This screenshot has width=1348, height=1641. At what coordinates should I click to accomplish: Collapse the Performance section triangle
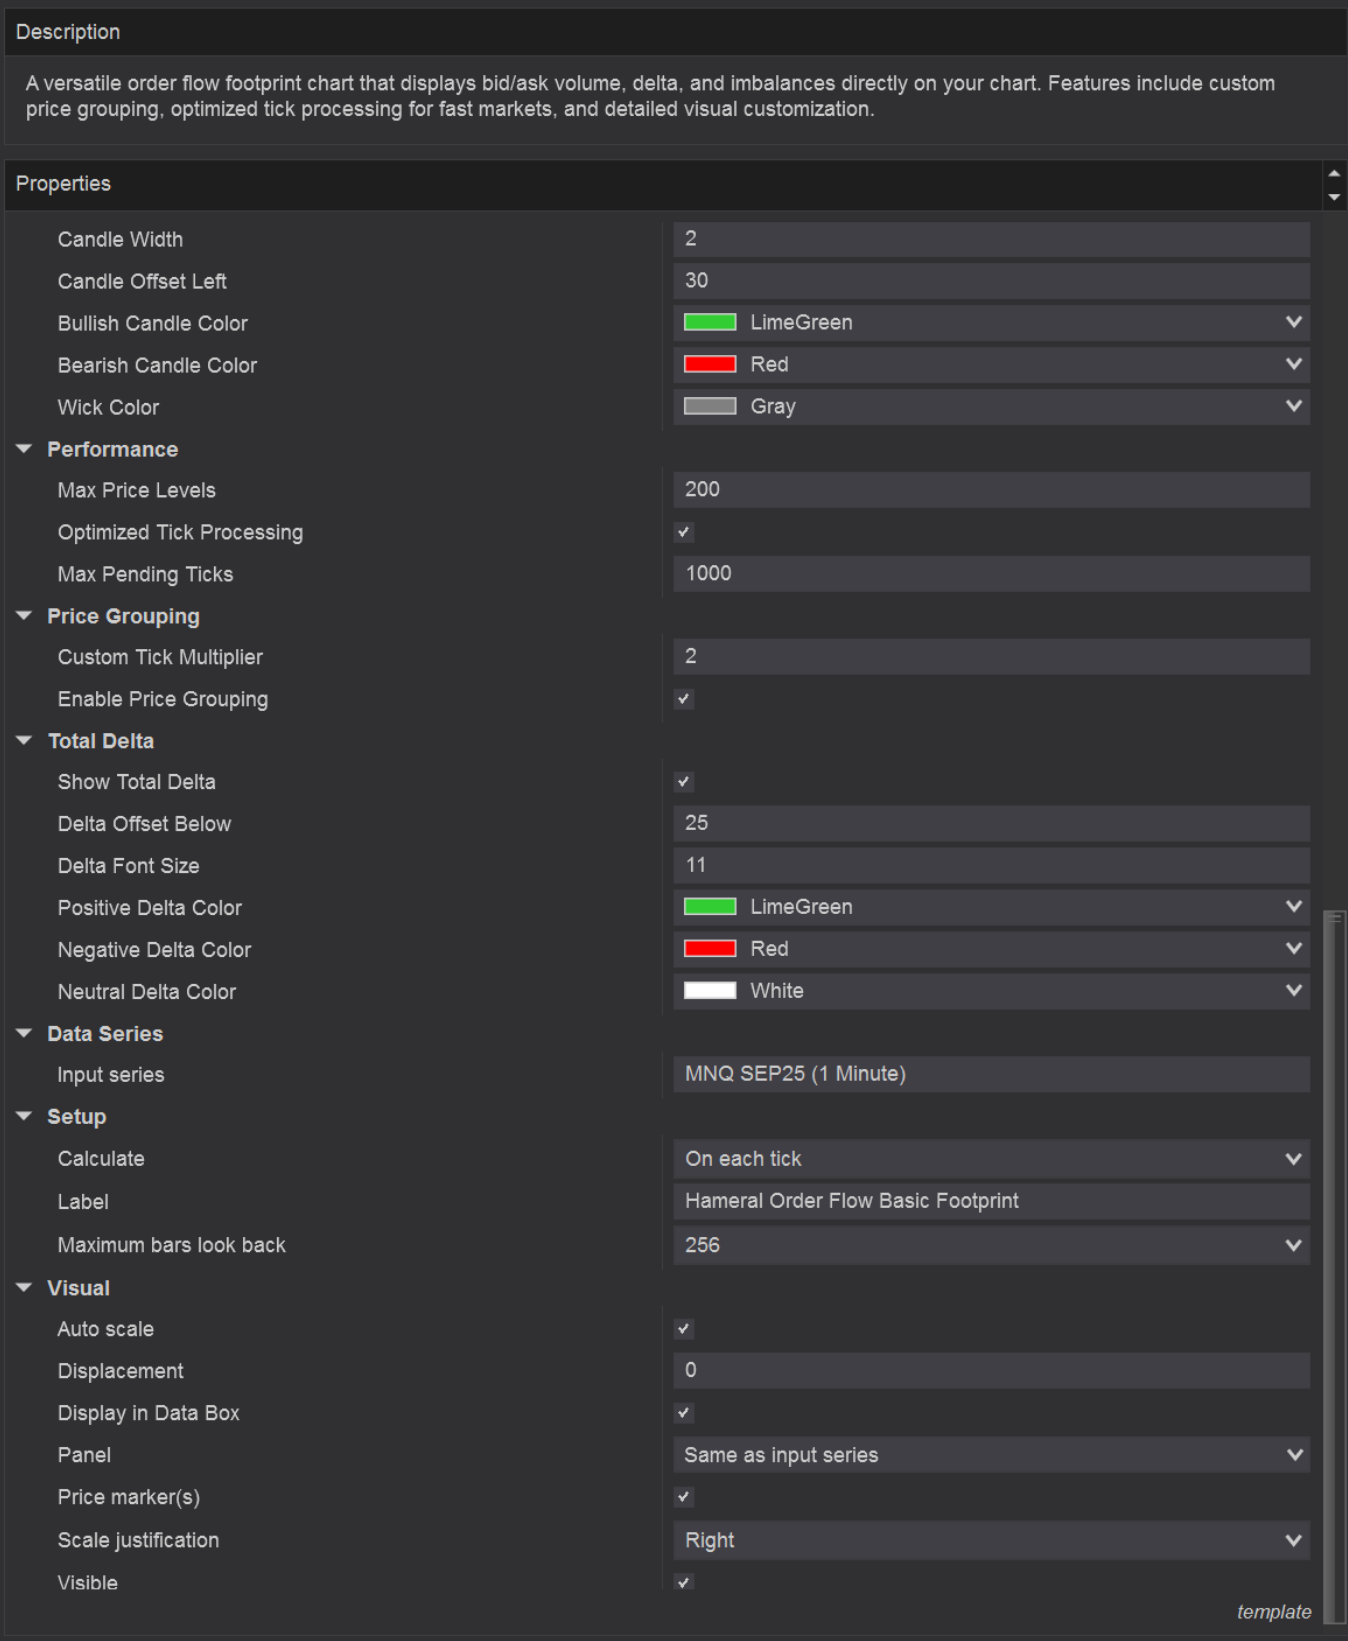24,449
